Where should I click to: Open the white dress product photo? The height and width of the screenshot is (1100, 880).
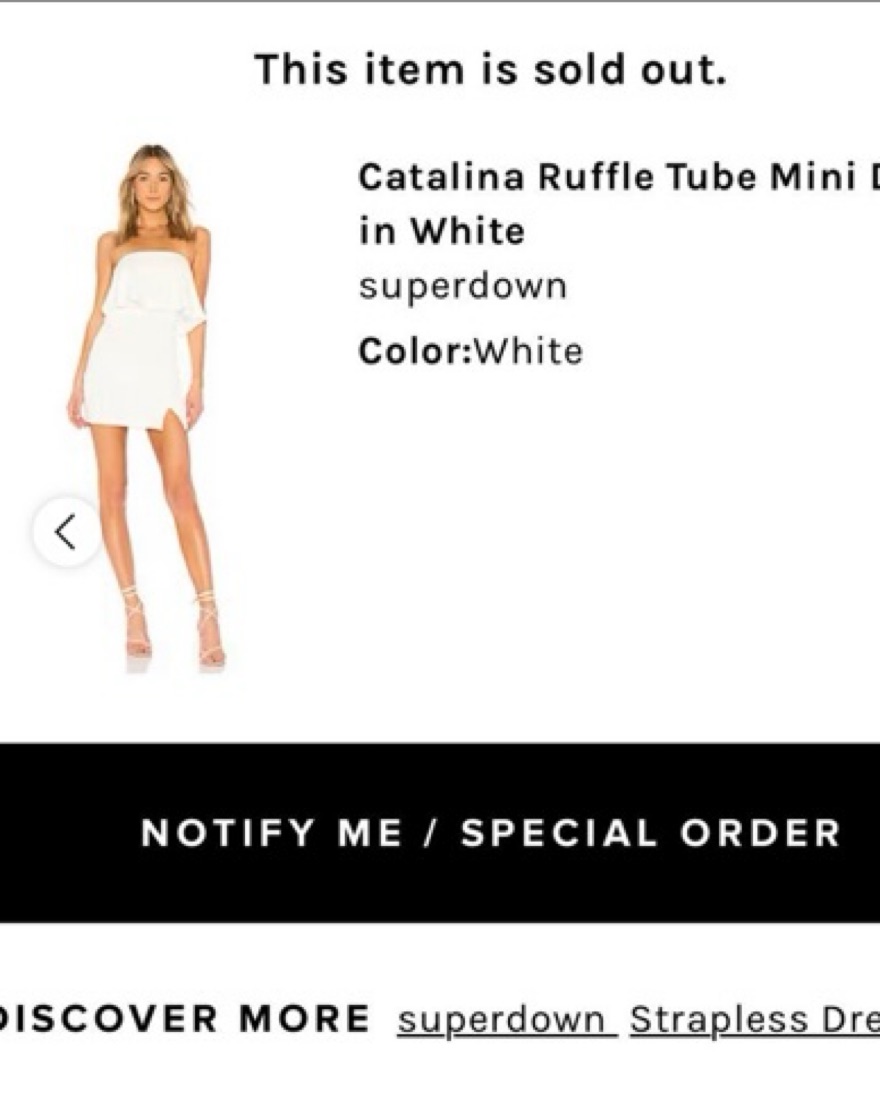click(x=150, y=400)
